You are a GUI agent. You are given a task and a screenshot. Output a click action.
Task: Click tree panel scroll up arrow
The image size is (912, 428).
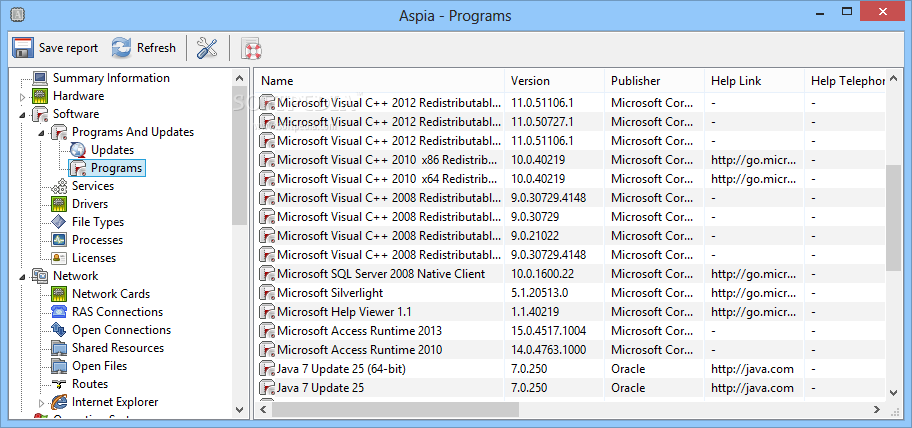pyautogui.click(x=240, y=77)
